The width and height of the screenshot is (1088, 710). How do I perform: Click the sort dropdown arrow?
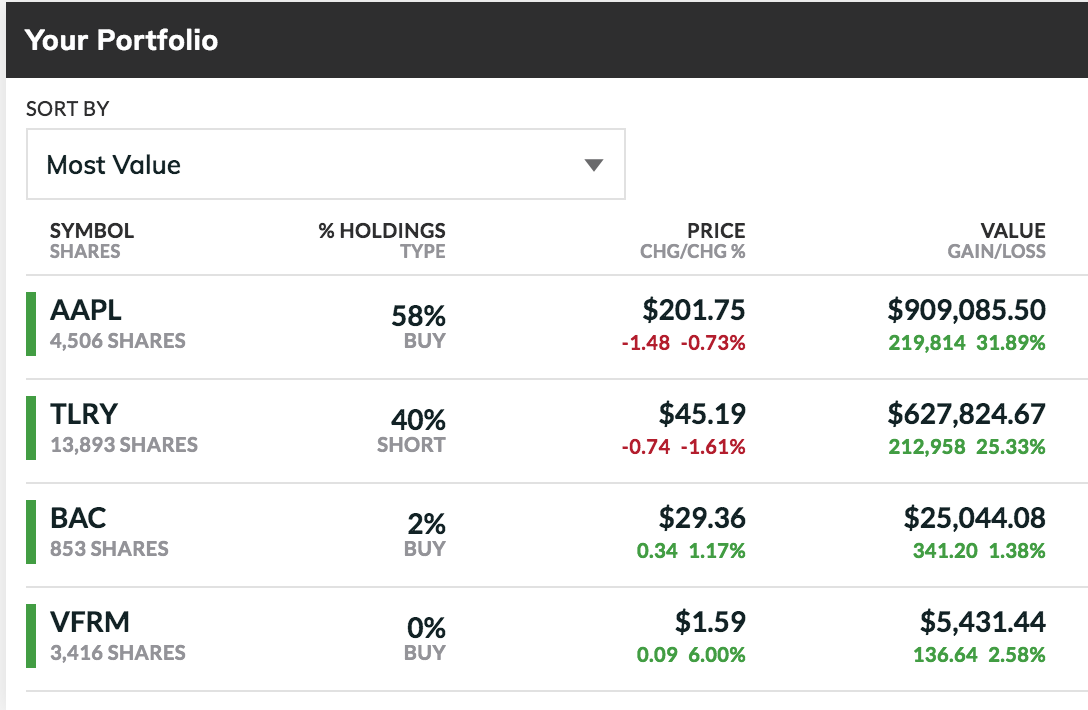[x=594, y=165]
